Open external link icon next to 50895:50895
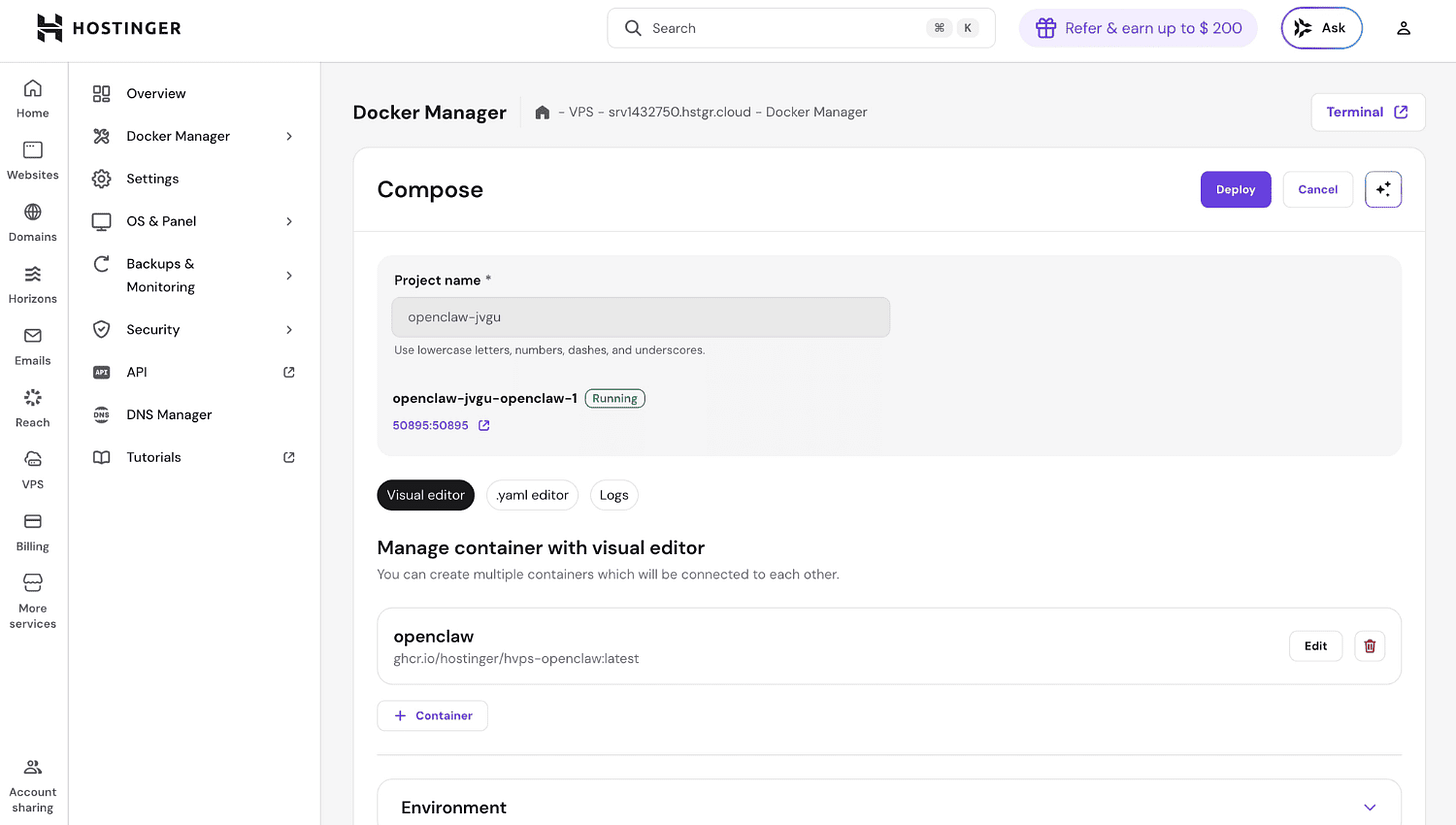1456x825 pixels. [x=484, y=425]
